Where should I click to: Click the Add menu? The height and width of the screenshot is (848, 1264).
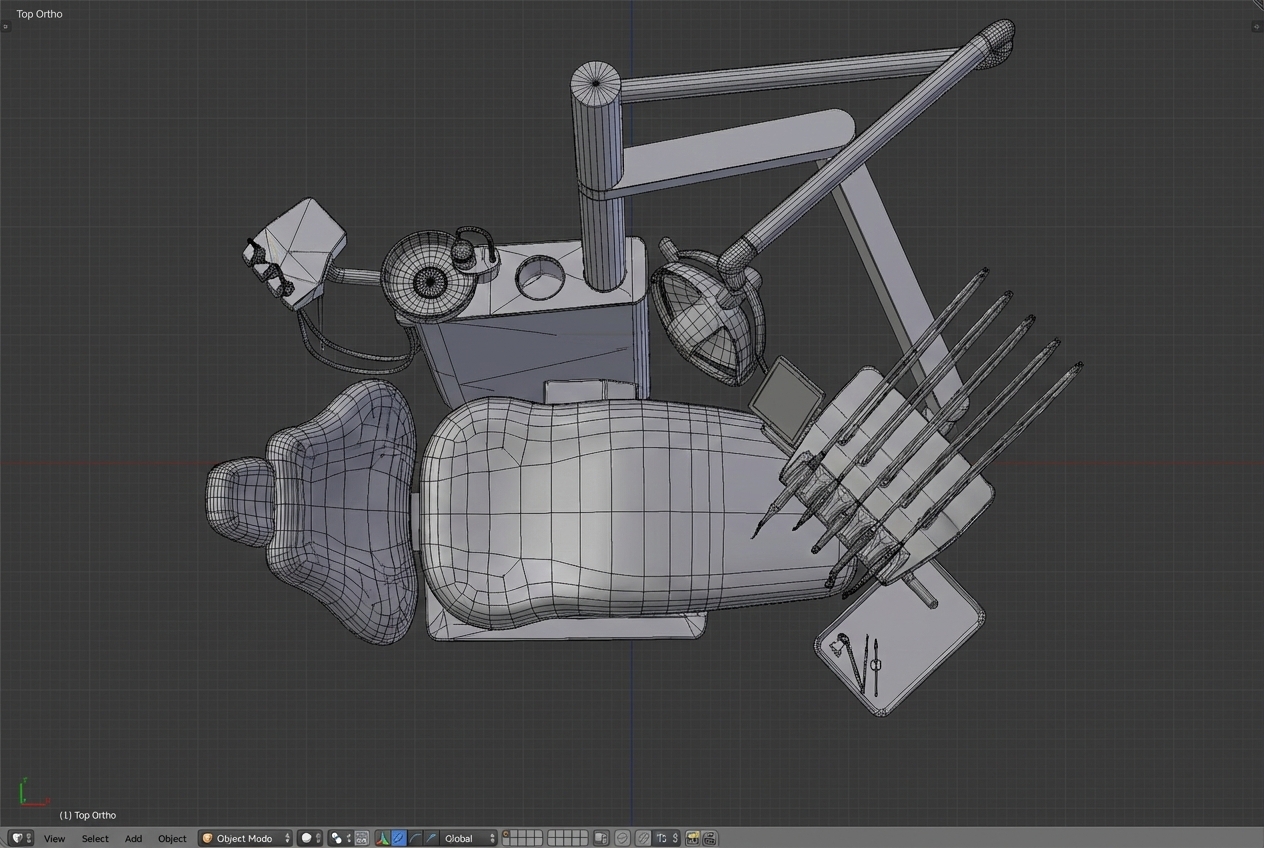(x=133, y=838)
